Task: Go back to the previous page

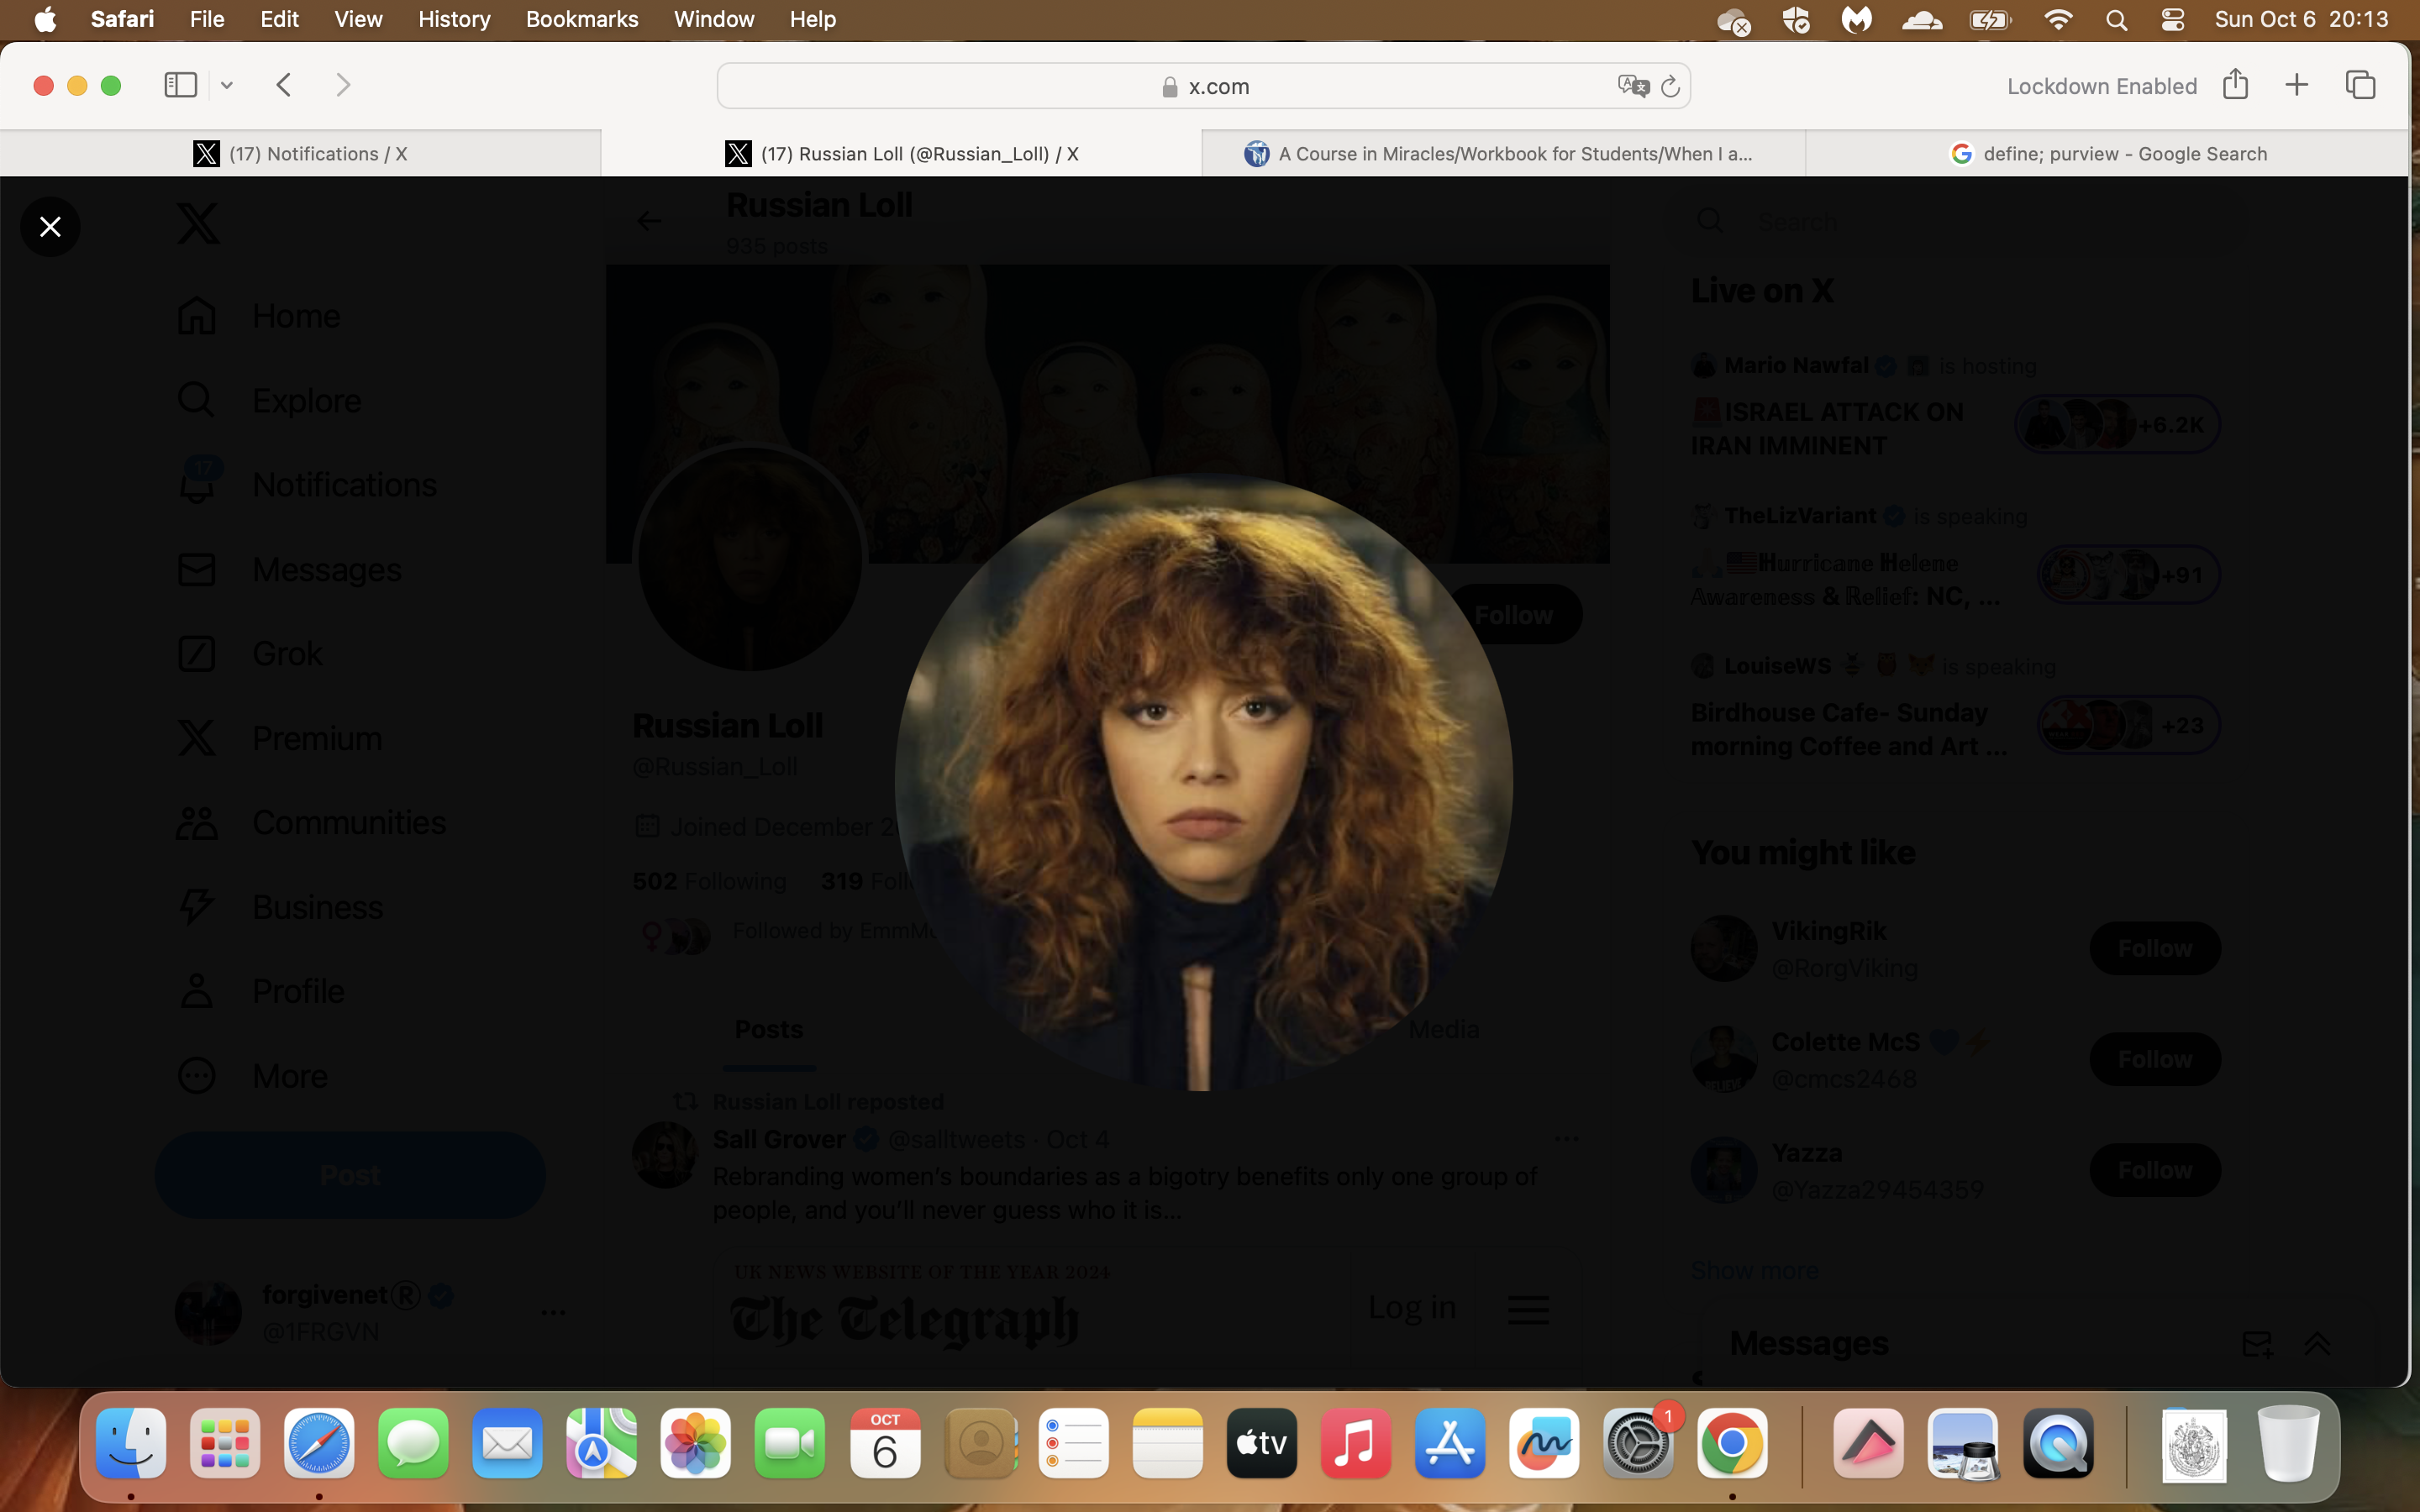Action: (284, 85)
